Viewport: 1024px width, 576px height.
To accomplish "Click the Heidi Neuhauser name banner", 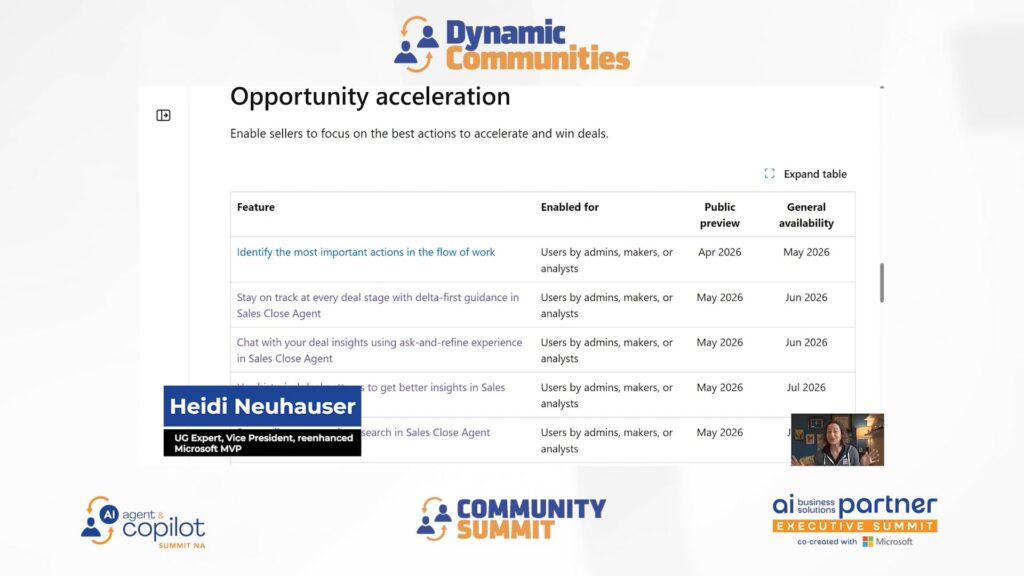I will (x=262, y=406).
